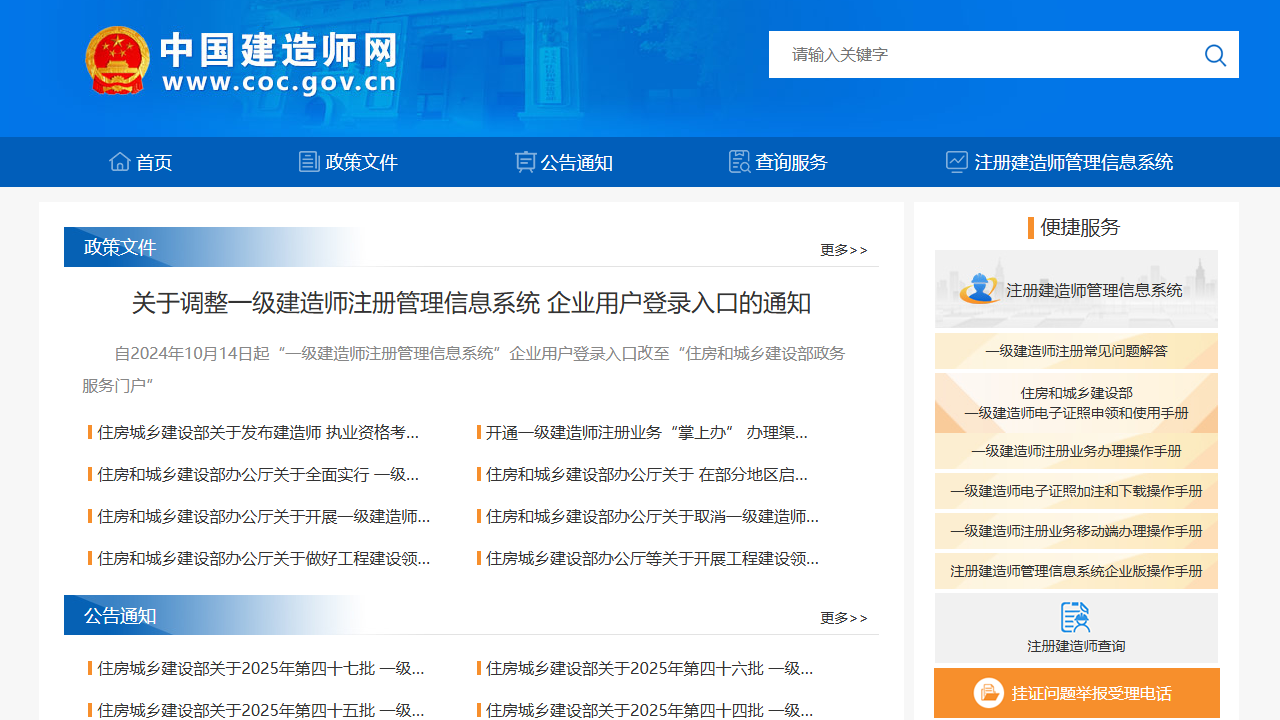The image size is (1280, 720).
Task: Click the chart icon beside 注册建造师管理信息系统
Action: pyautogui.click(x=956, y=161)
